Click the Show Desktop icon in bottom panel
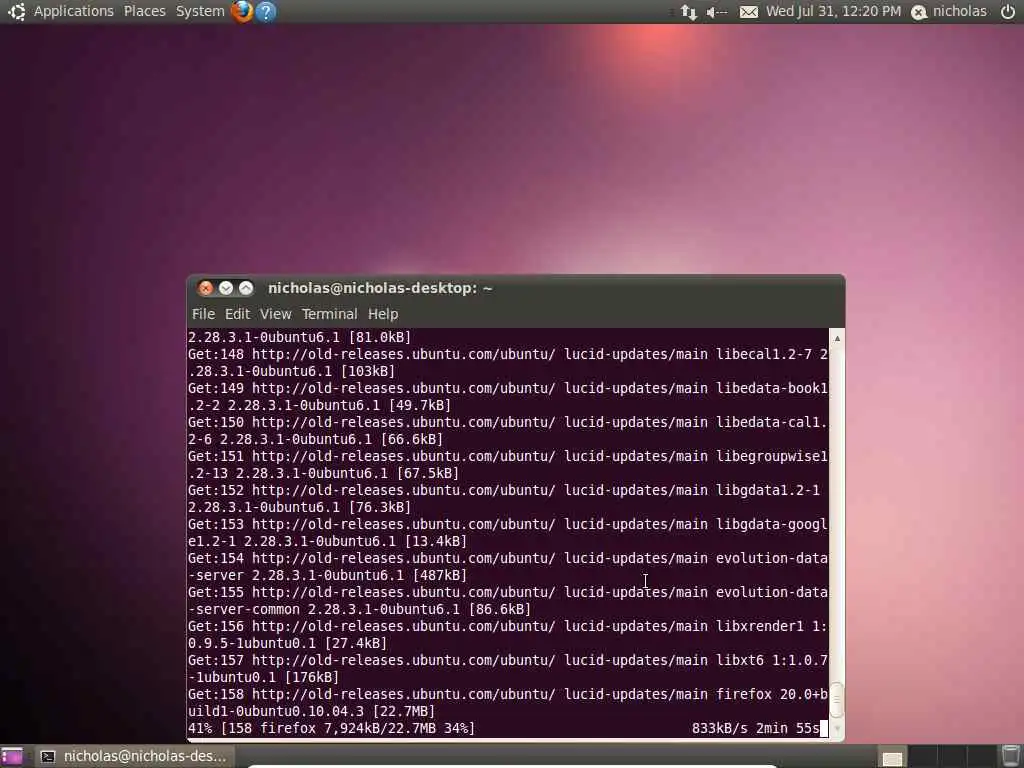Screen dimensions: 1024x768 [x=12, y=756]
